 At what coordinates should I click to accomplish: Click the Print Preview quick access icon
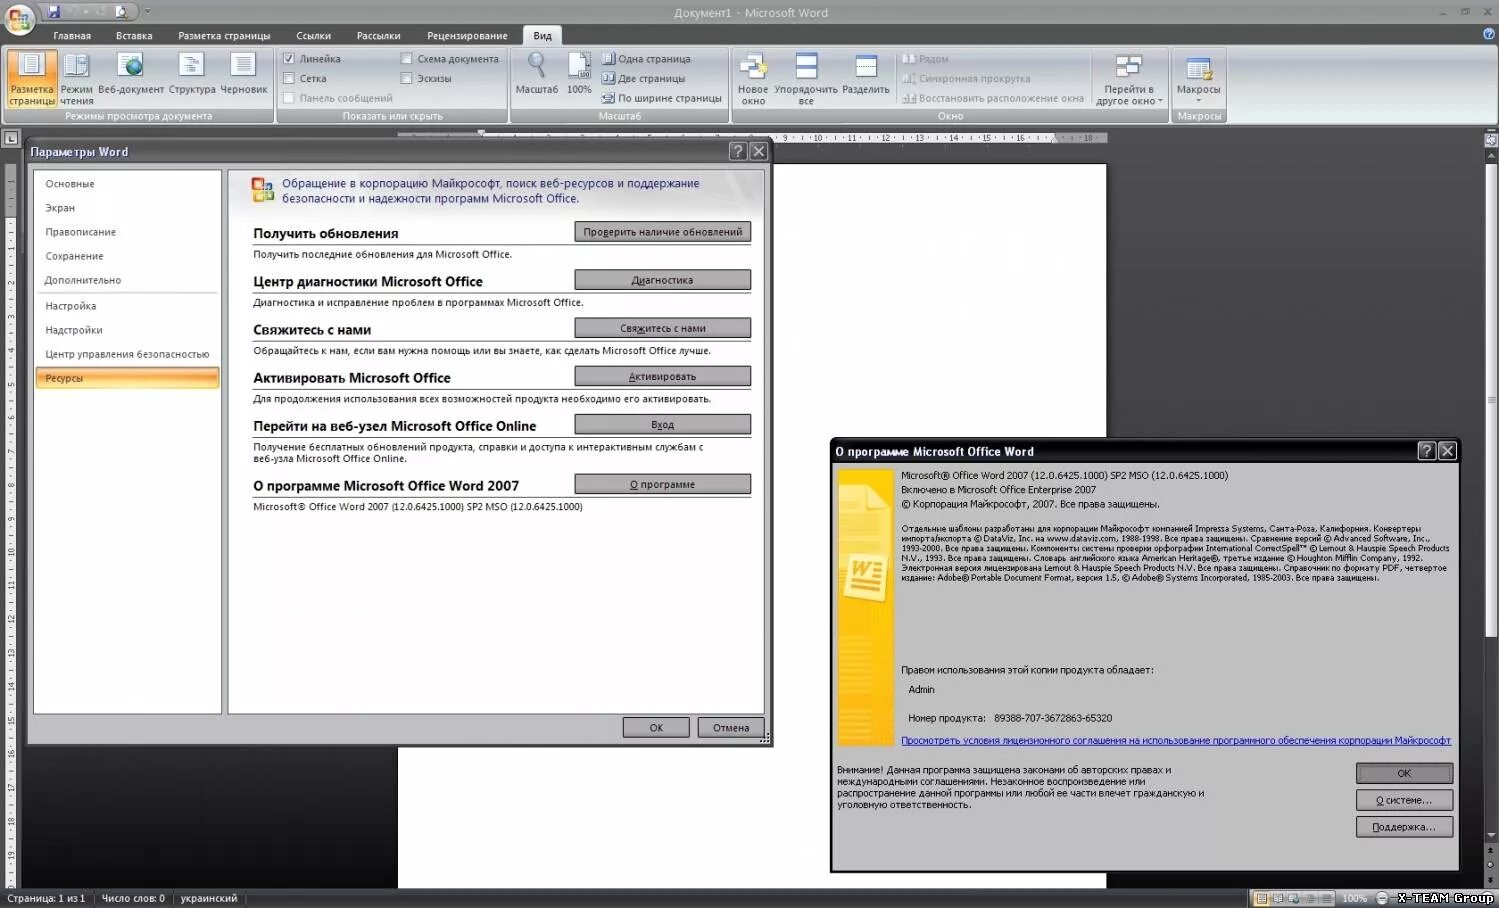click(121, 12)
